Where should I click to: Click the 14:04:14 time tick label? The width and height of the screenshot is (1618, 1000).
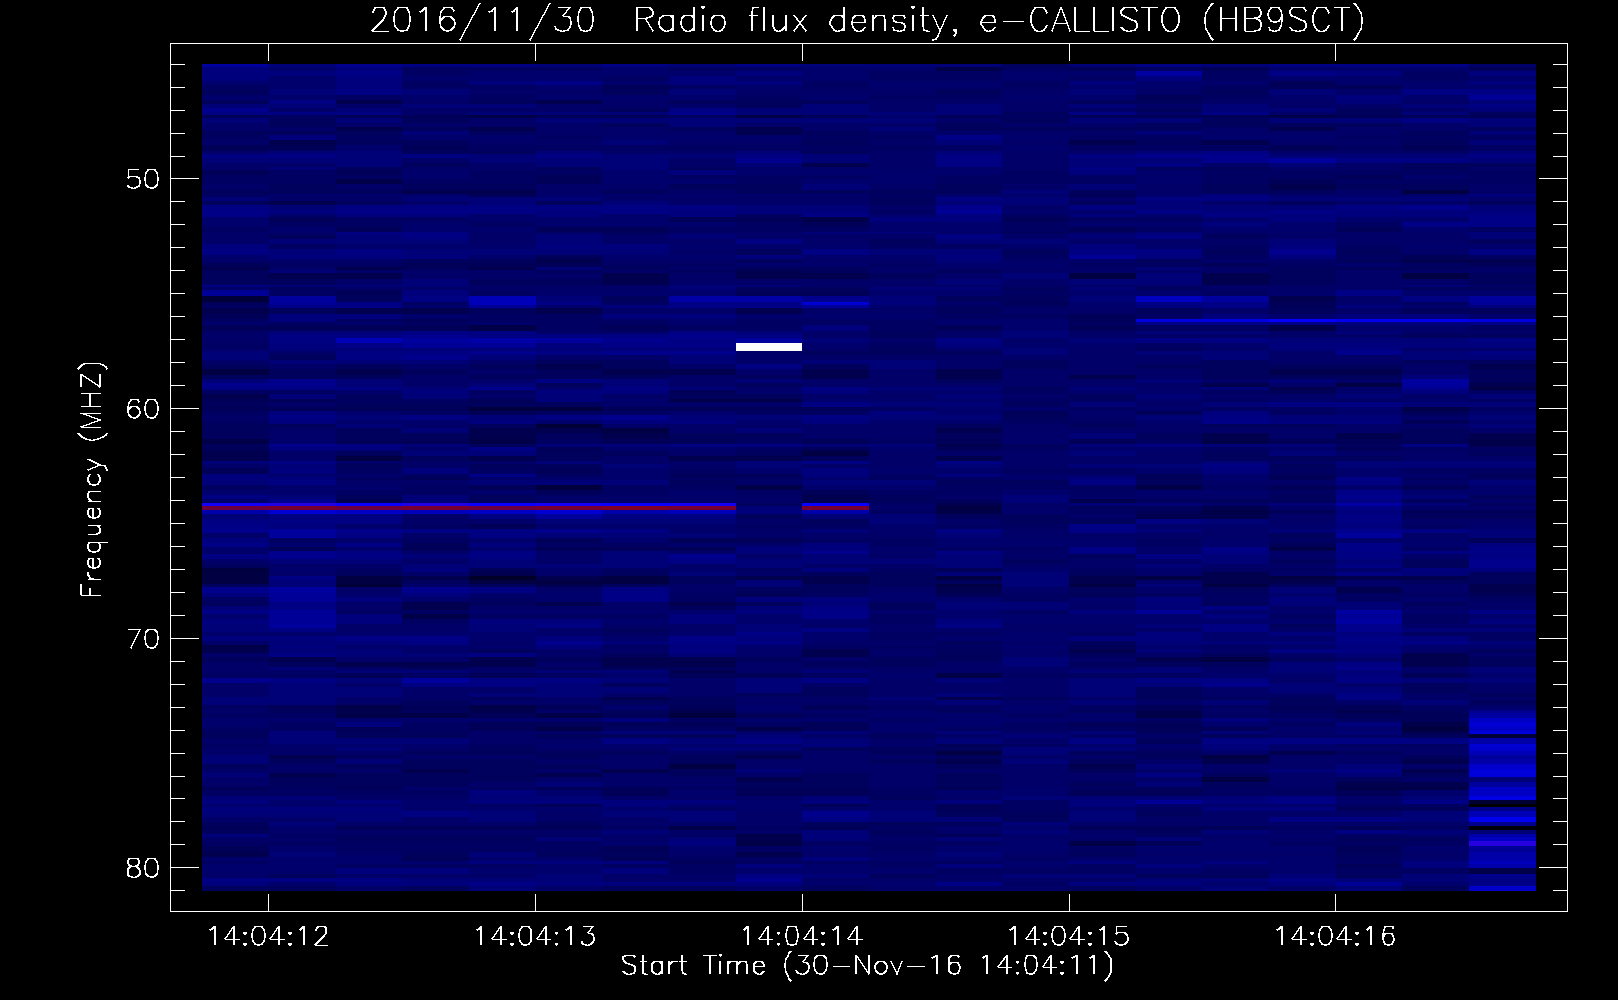(x=802, y=936)
